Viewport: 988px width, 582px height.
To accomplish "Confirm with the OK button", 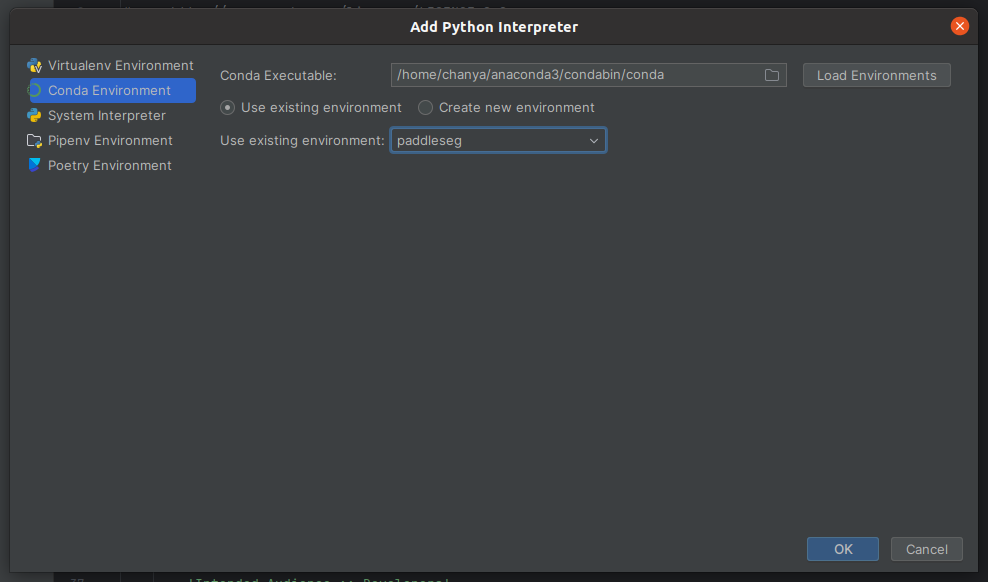I will (843, 549).
